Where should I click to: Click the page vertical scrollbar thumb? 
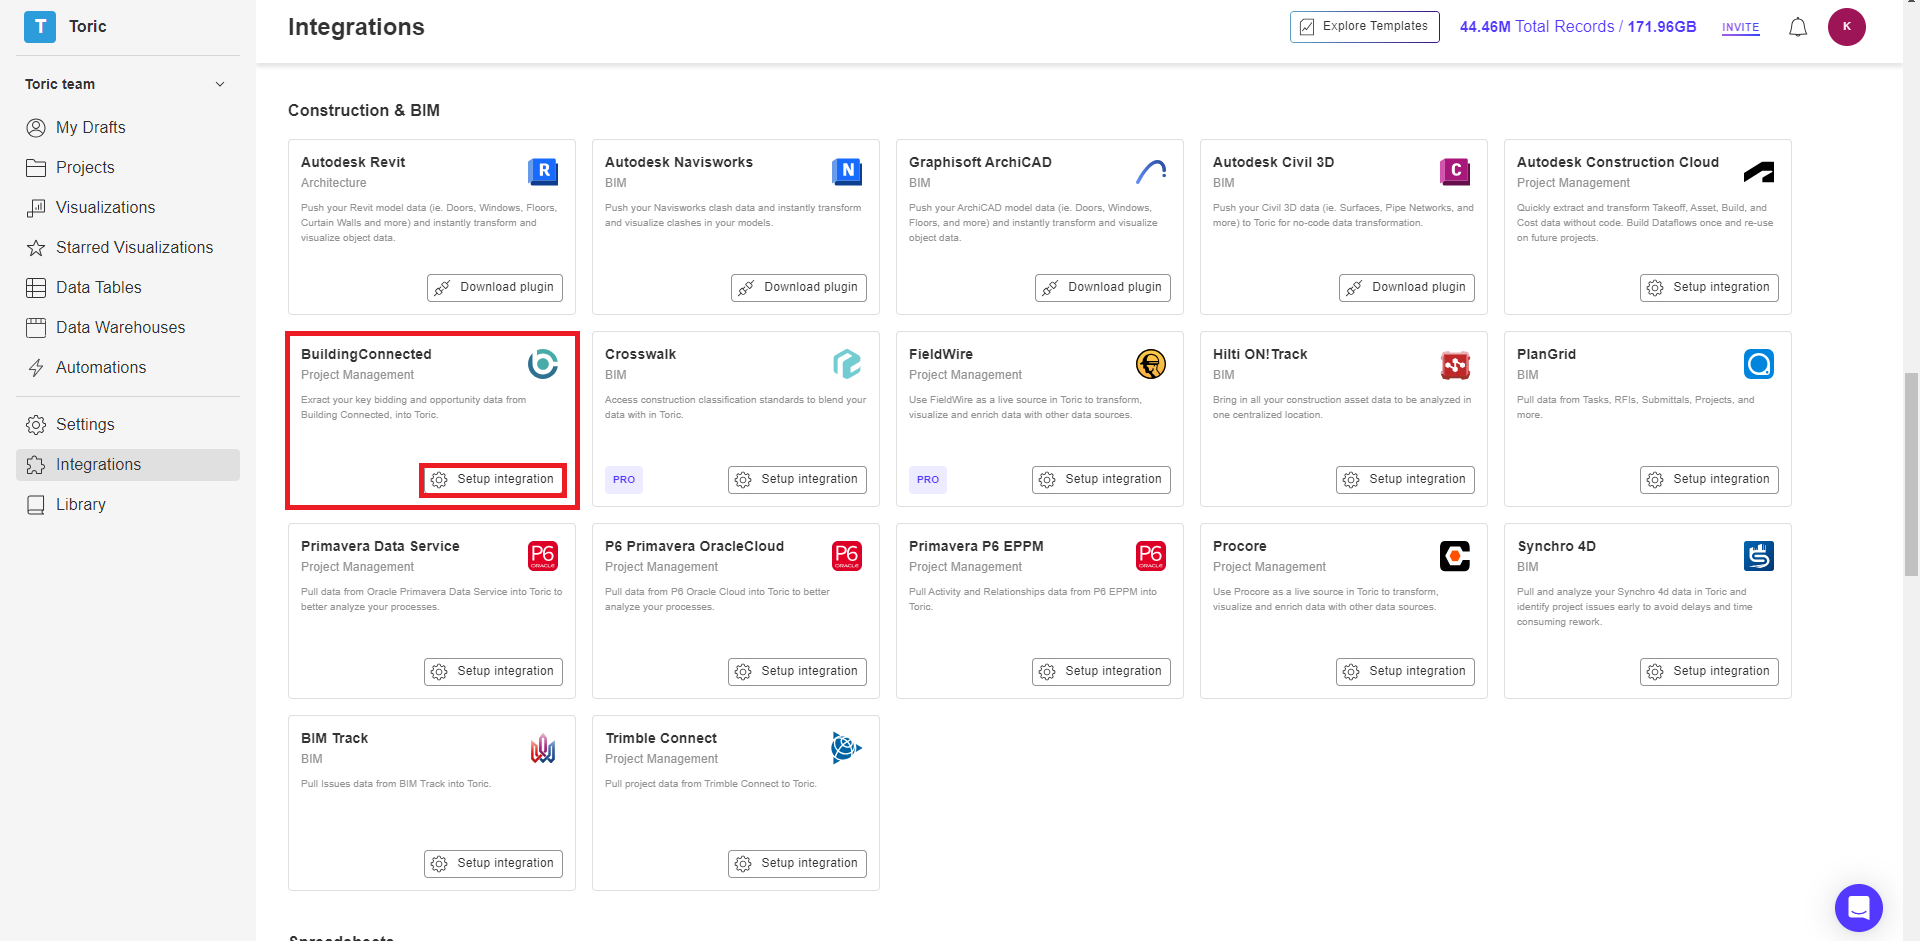1911,474
